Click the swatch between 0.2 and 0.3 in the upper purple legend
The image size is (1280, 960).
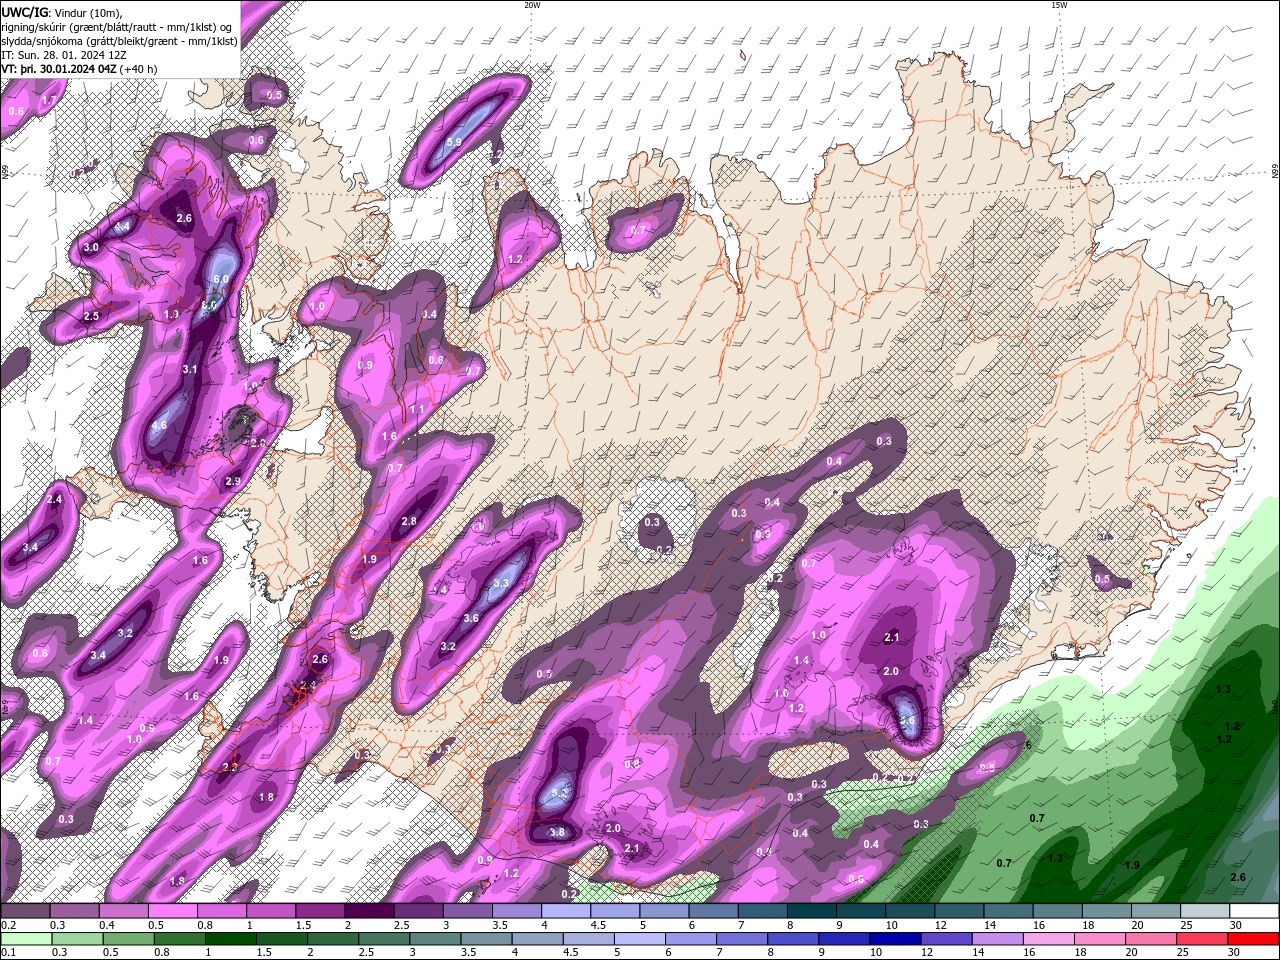[x=25, y=911]
